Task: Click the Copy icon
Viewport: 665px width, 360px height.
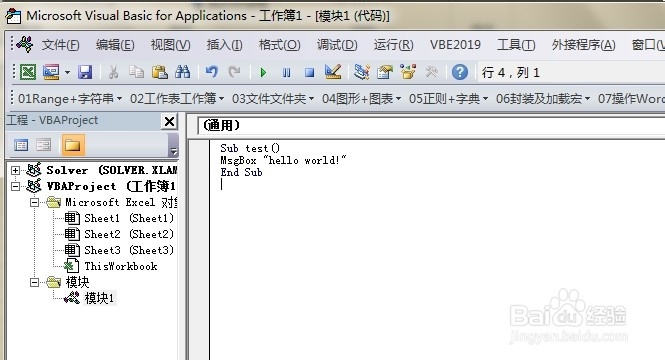Action: point(136,72)
